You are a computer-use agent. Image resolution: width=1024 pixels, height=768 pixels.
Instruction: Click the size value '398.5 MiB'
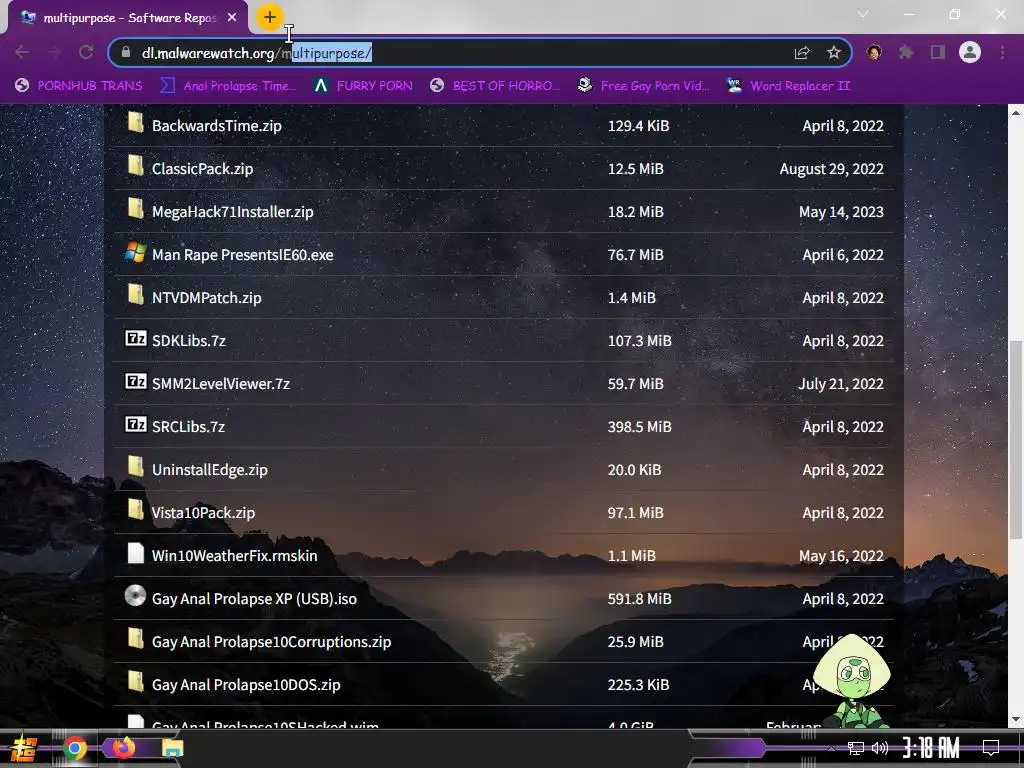tap(639, 427)
